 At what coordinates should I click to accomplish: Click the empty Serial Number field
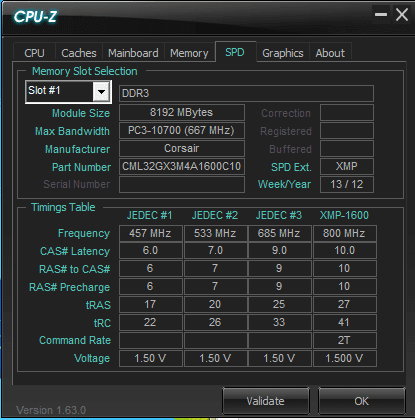(182, 184)
